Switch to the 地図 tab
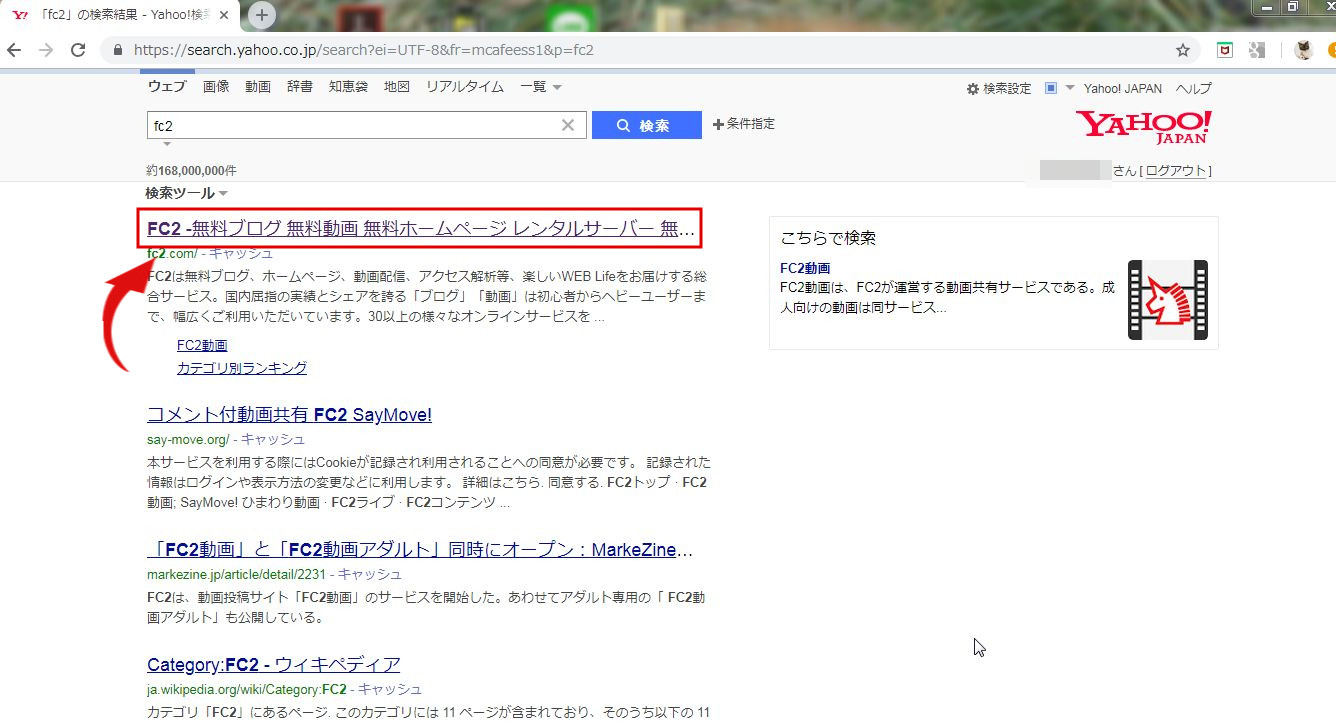Screen dimensions: 1336x725 click(397, 87)
